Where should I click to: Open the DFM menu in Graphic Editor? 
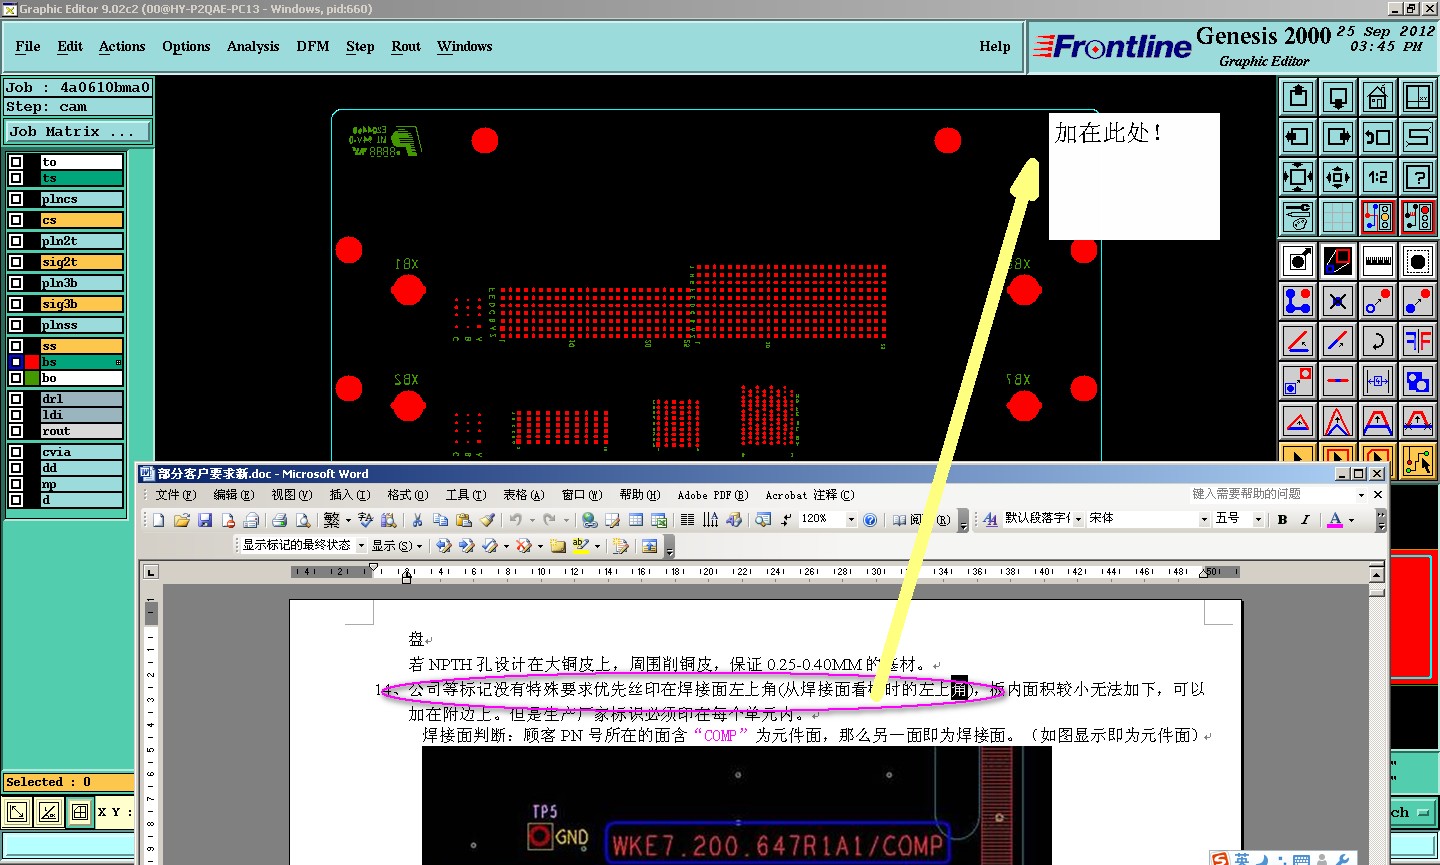coord(313,46)
